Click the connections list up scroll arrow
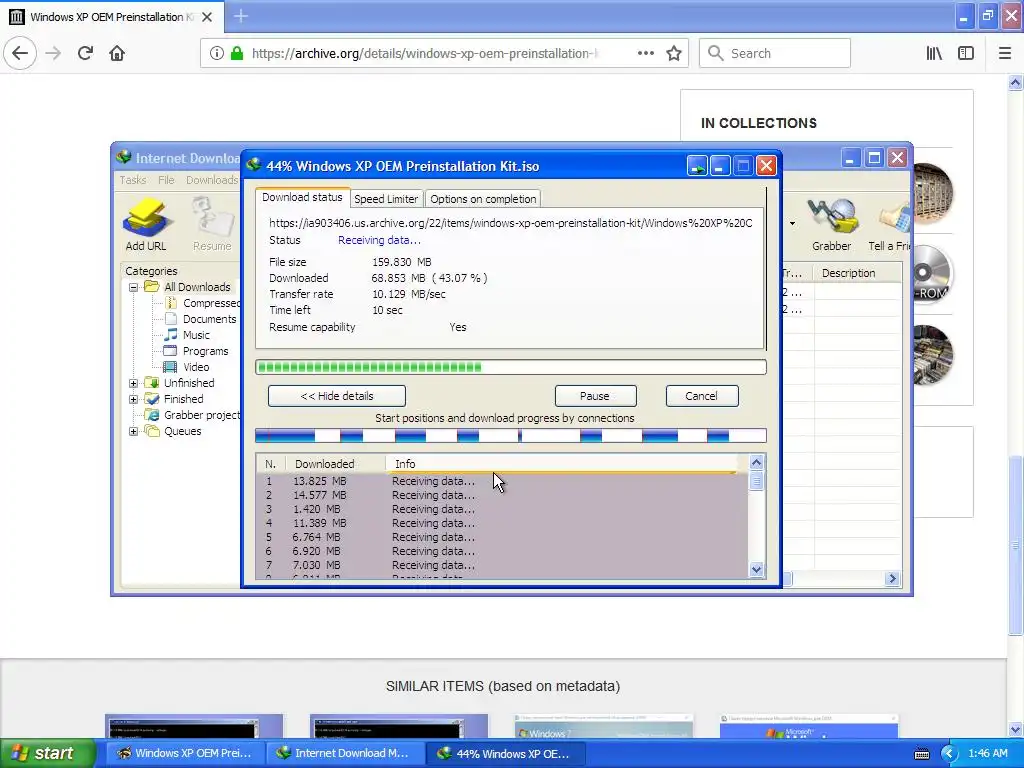 tap(756, 462)
